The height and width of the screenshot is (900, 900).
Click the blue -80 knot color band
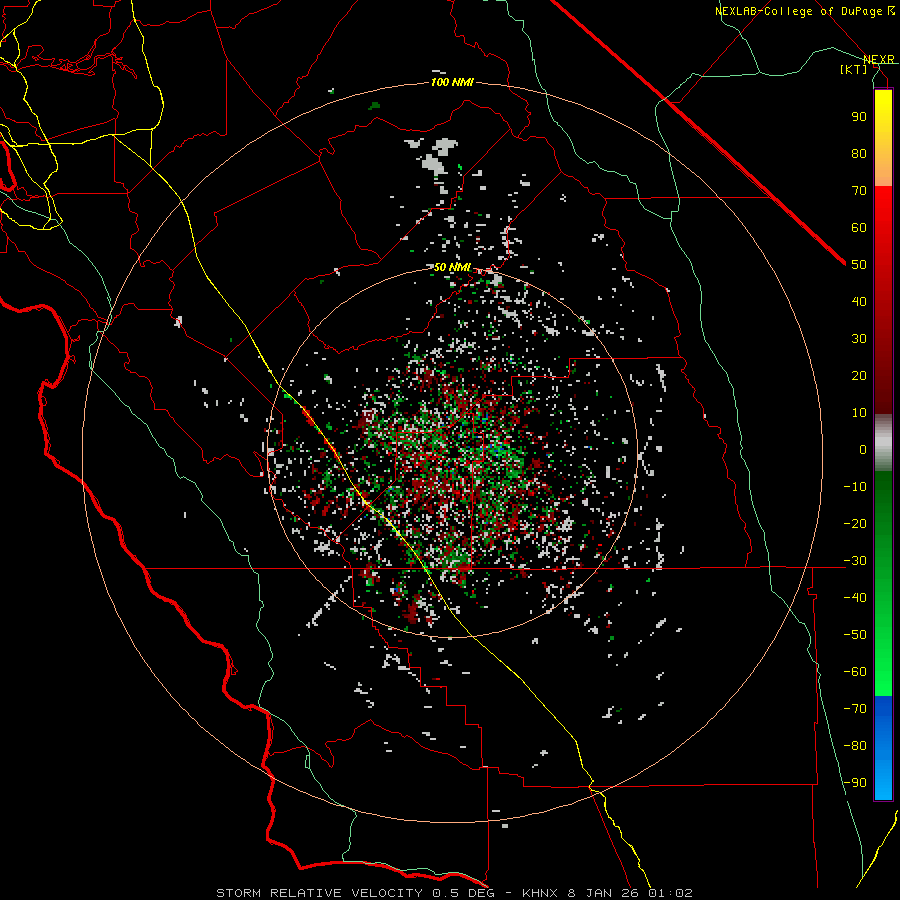(x=883, y=745)
